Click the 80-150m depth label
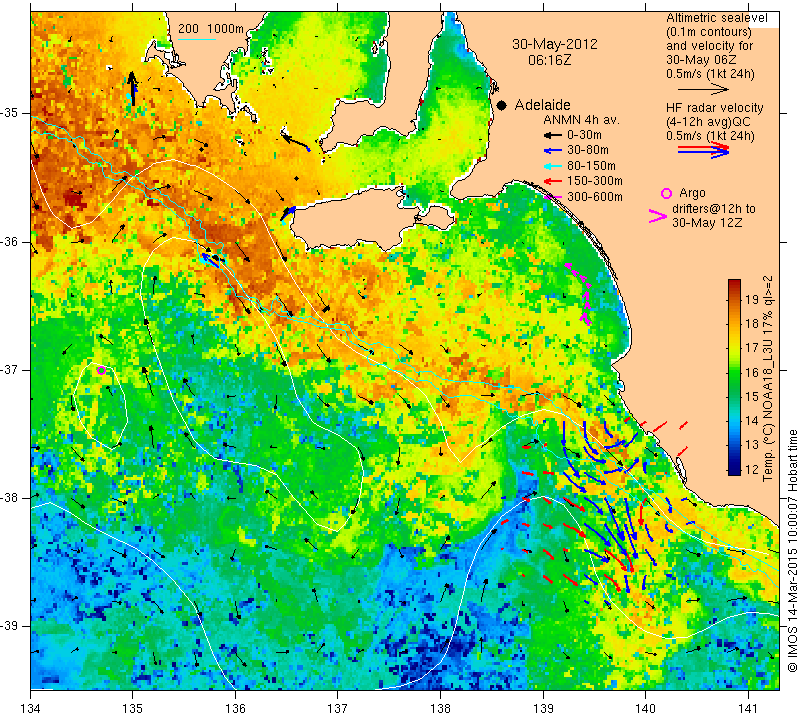The height and width of the screenshot is (720, 800). (x=591, y=166)
